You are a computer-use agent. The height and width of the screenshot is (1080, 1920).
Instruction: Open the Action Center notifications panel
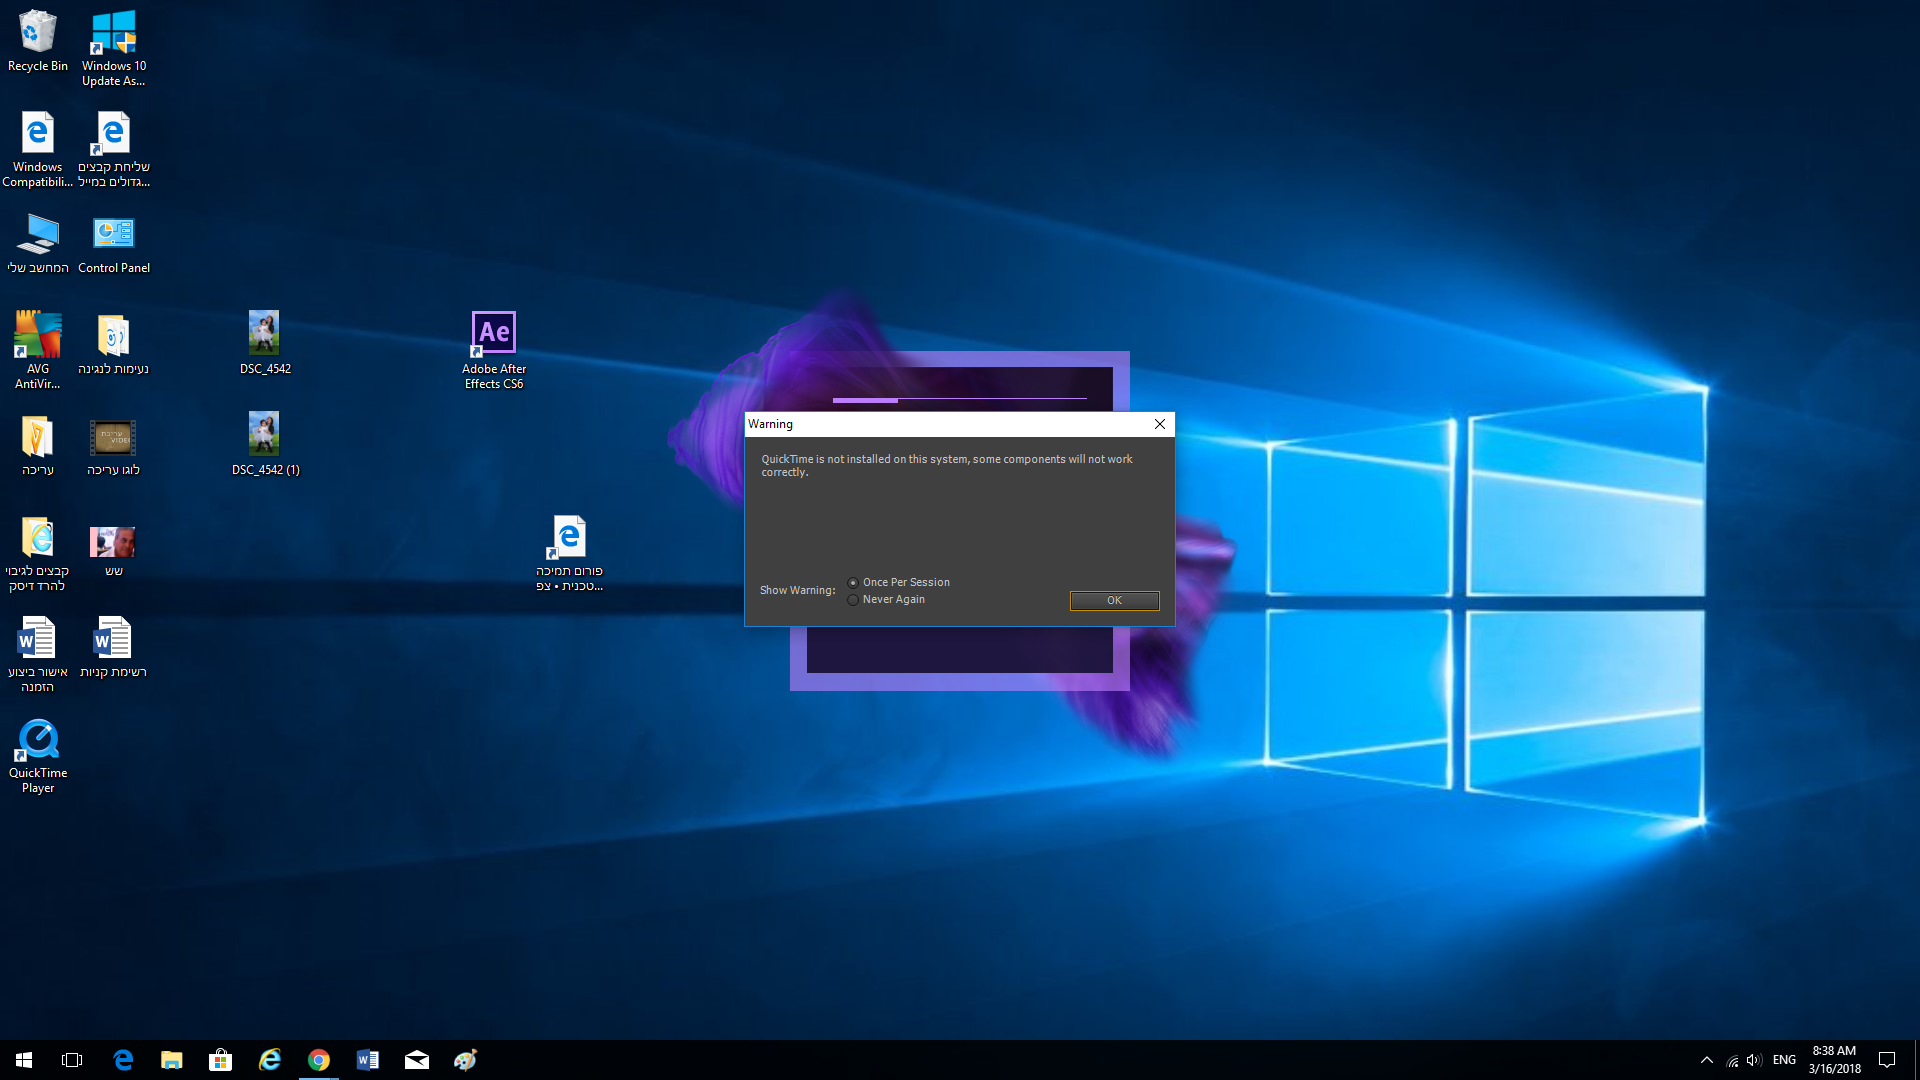point(1887,1060)
